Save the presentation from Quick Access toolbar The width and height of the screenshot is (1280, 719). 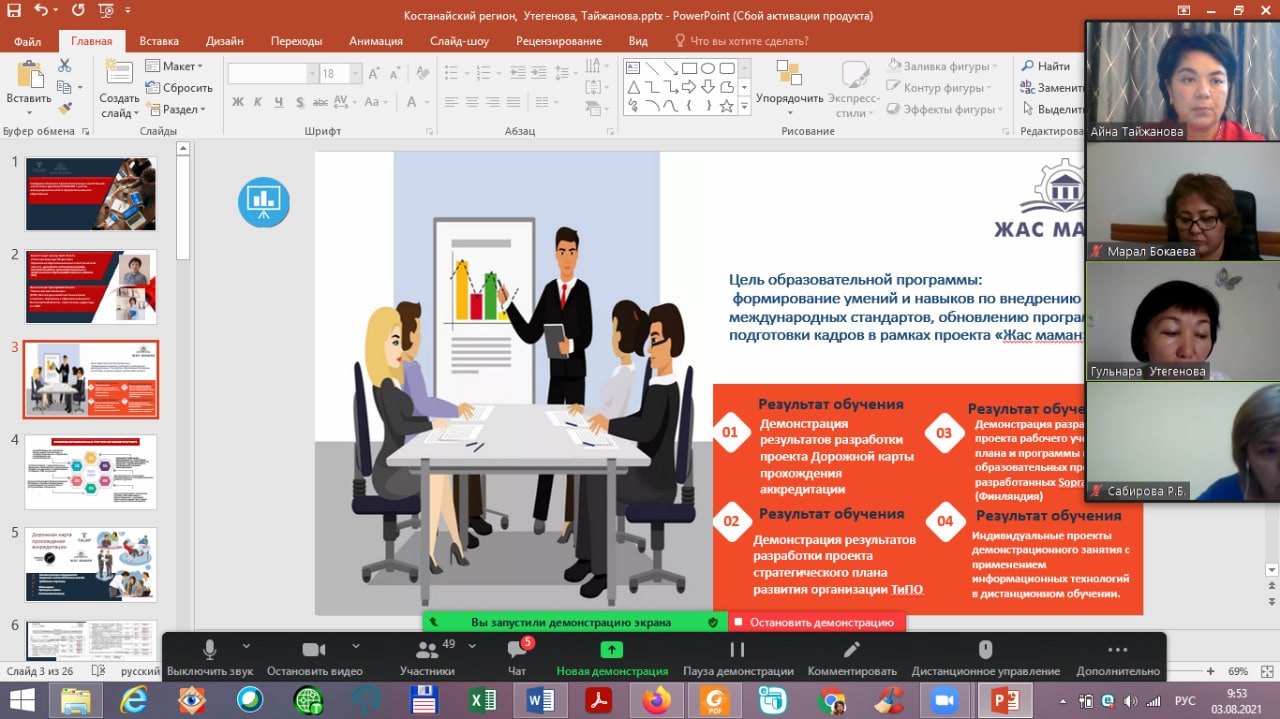[13, 12]
